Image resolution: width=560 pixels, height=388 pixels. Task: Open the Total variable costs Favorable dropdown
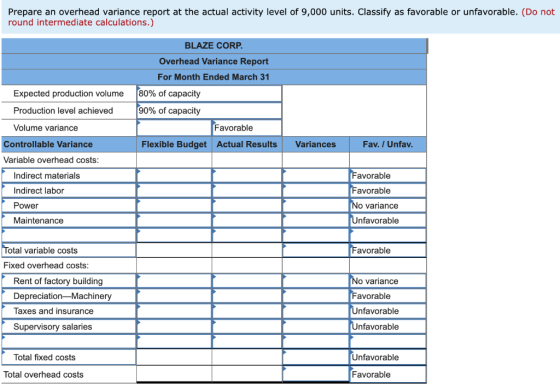[x=388, y=250]
